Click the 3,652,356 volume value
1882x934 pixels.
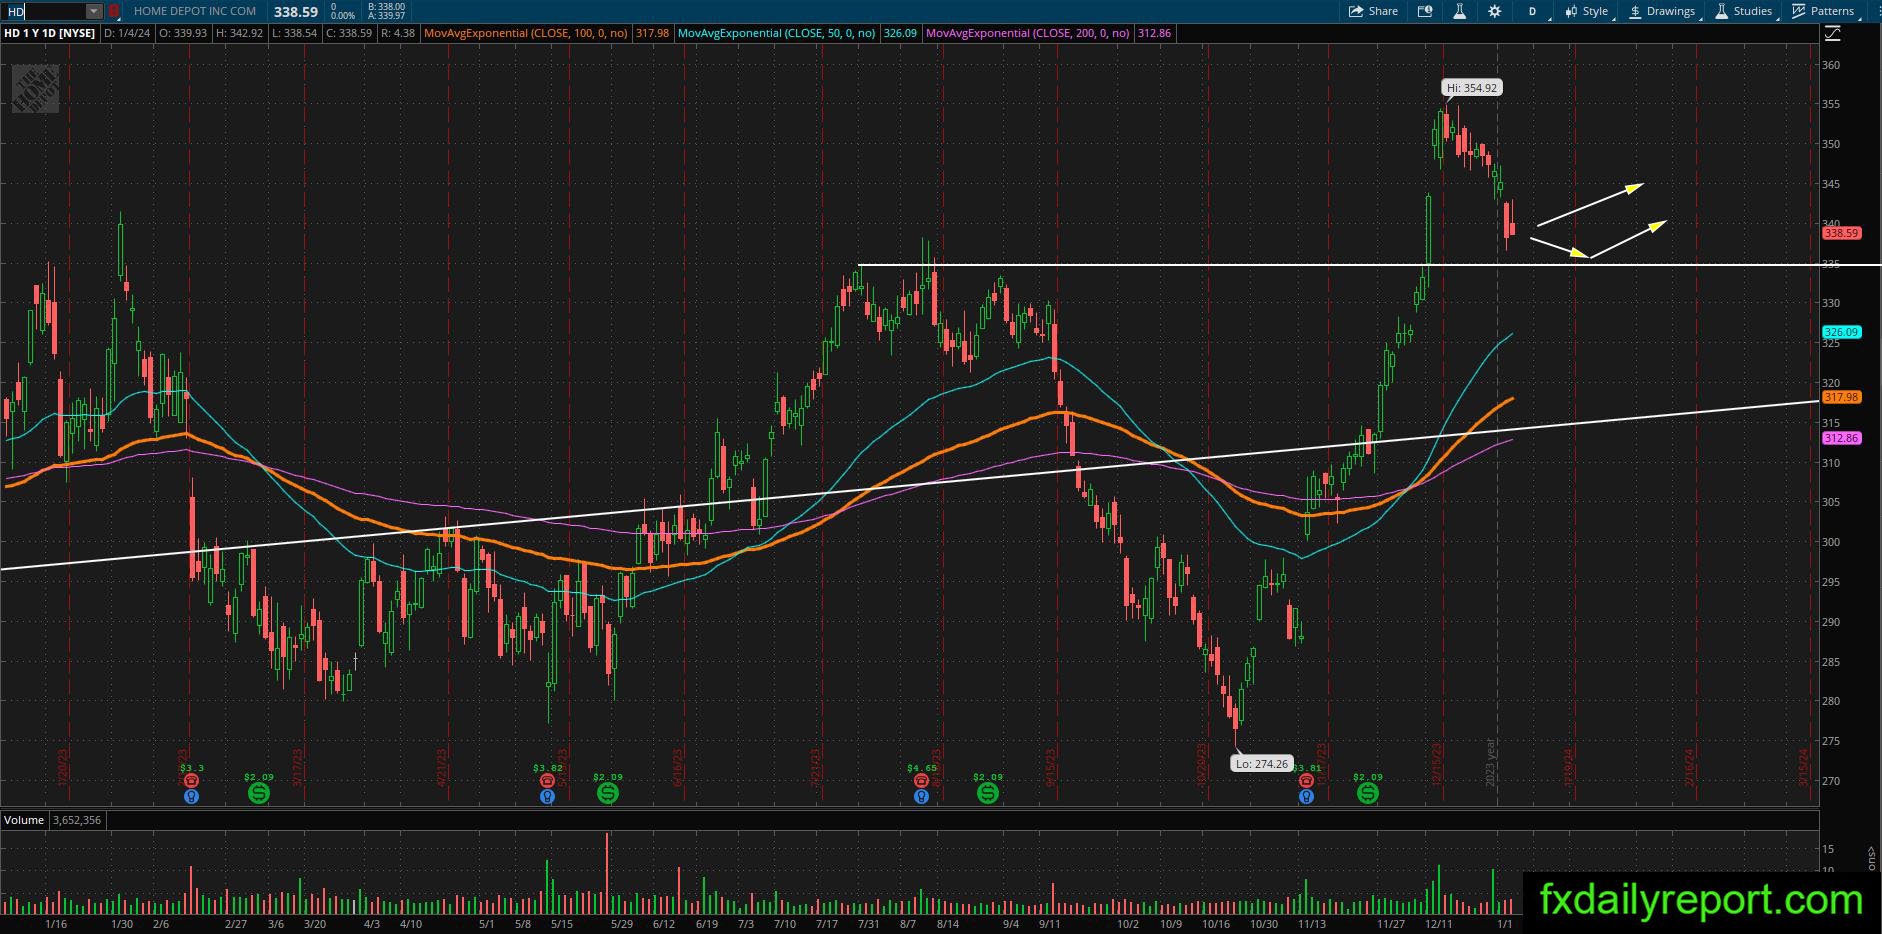pos(76,820)
